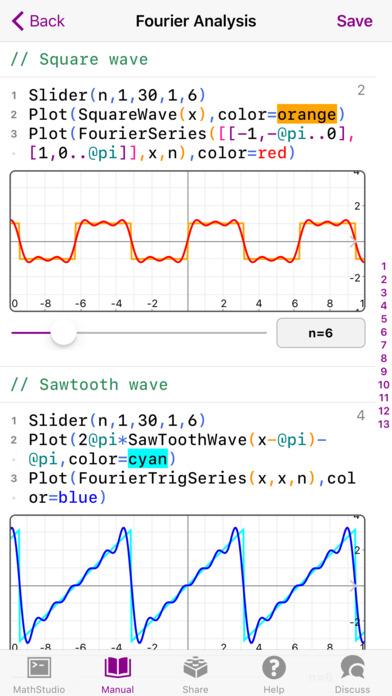Open the Share bricks icon

[x=195, y=668]
